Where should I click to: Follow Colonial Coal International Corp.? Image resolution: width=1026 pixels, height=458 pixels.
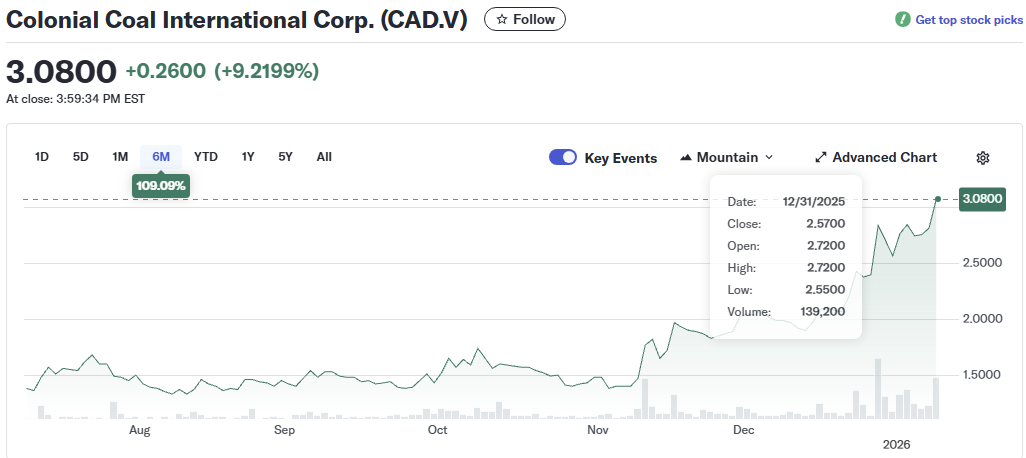[525, 19]
